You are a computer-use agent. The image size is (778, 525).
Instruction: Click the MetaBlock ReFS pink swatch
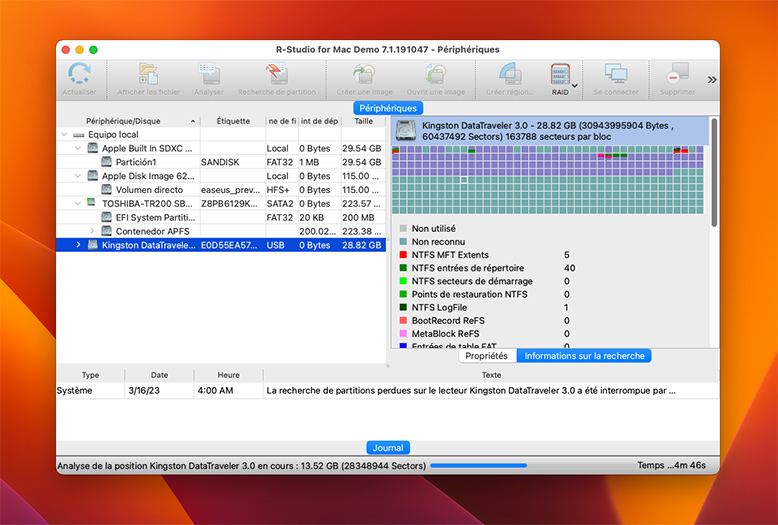click(403, 333)
